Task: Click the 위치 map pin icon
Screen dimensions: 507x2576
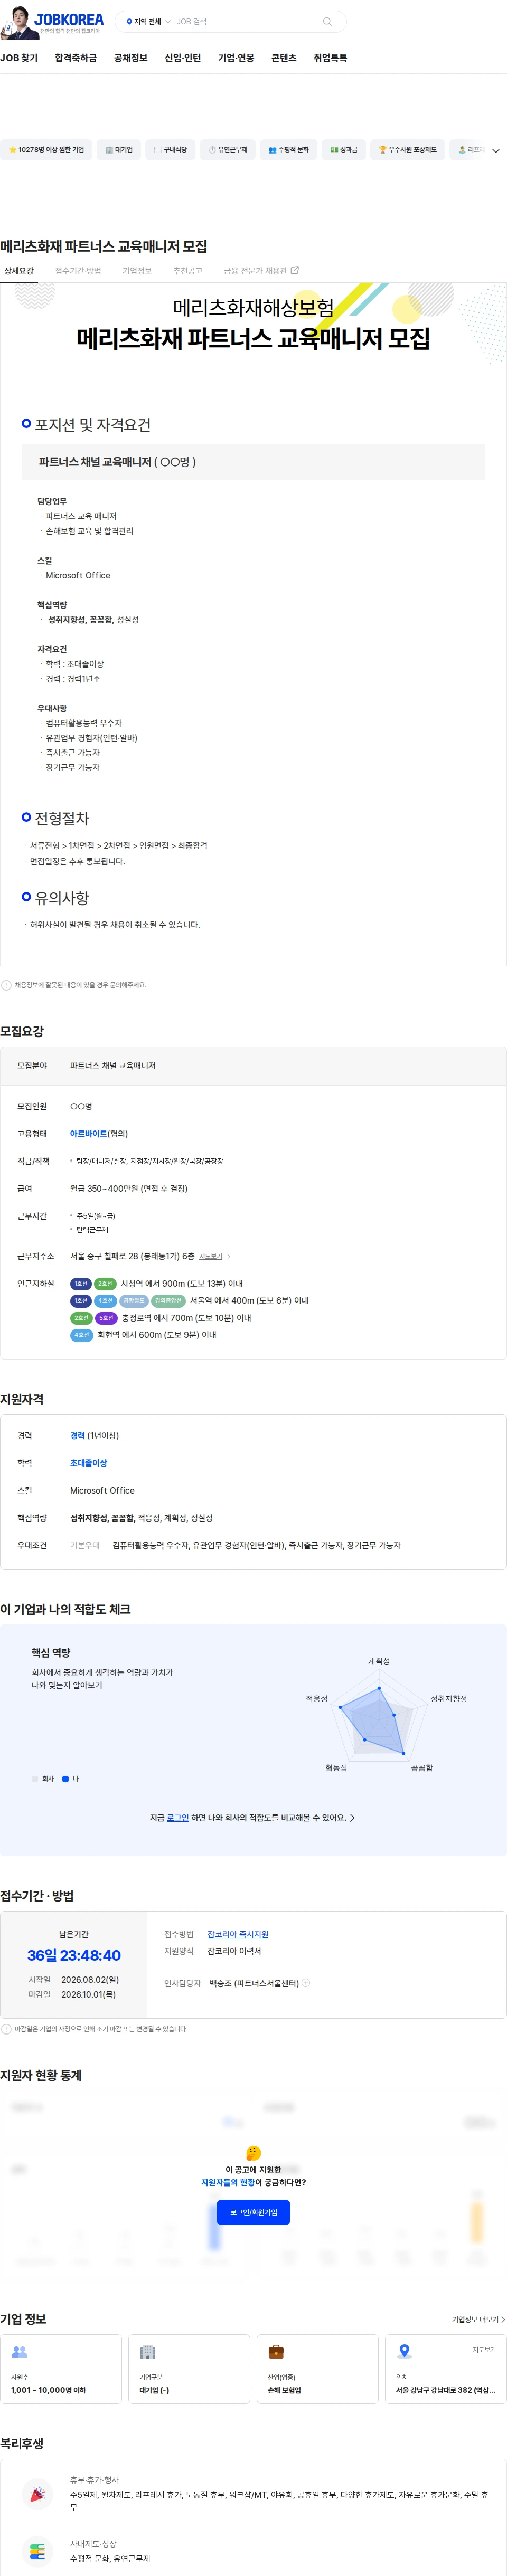Action: [404, 2352]
